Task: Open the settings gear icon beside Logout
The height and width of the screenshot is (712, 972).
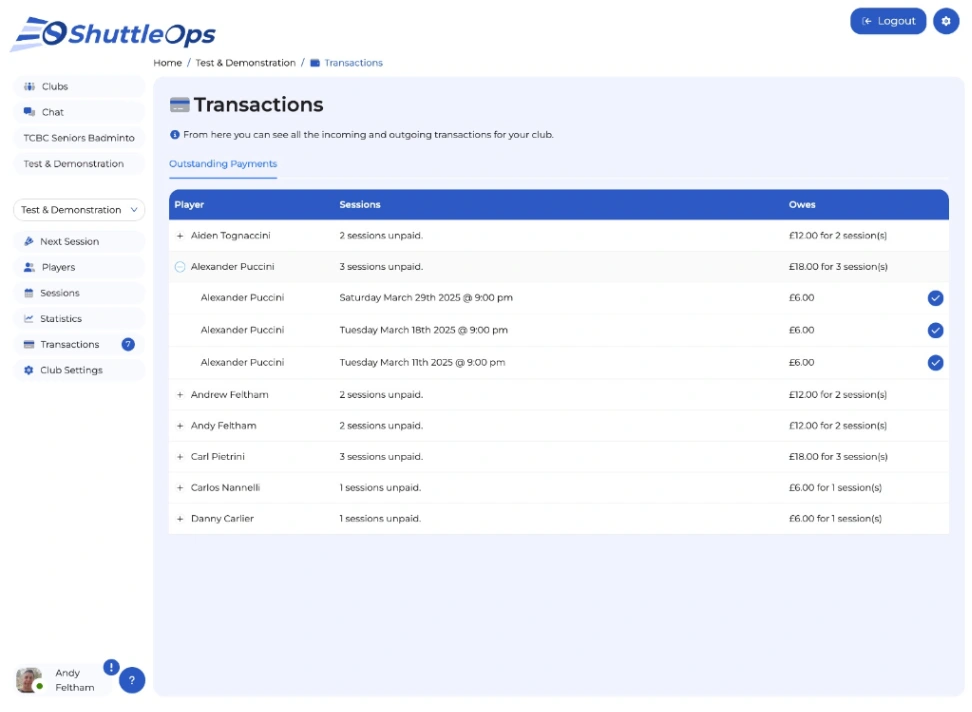Action: point(945,21)
